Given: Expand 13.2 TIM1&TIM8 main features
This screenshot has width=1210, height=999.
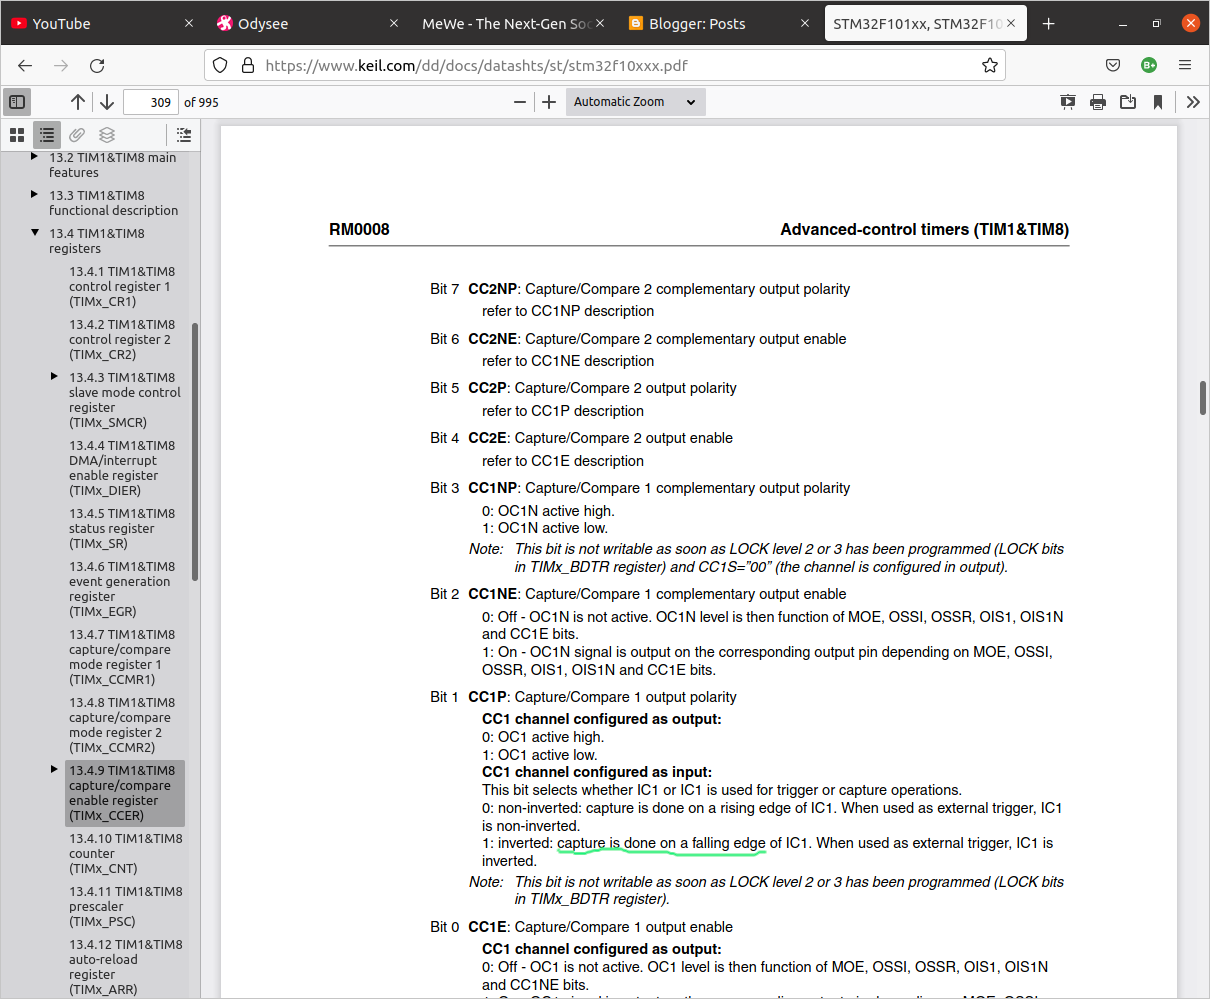Looking at the screenshot, I should pyautogui.click(x=35, y=157).
